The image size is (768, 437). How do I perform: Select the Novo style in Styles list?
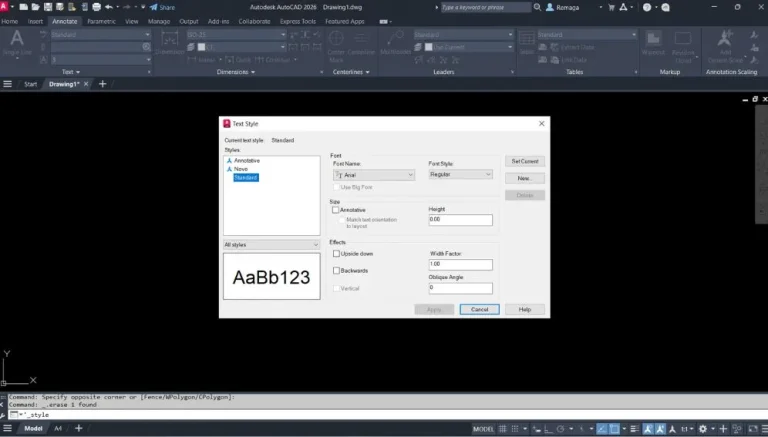pyautogui.click(x=240, y=169)
